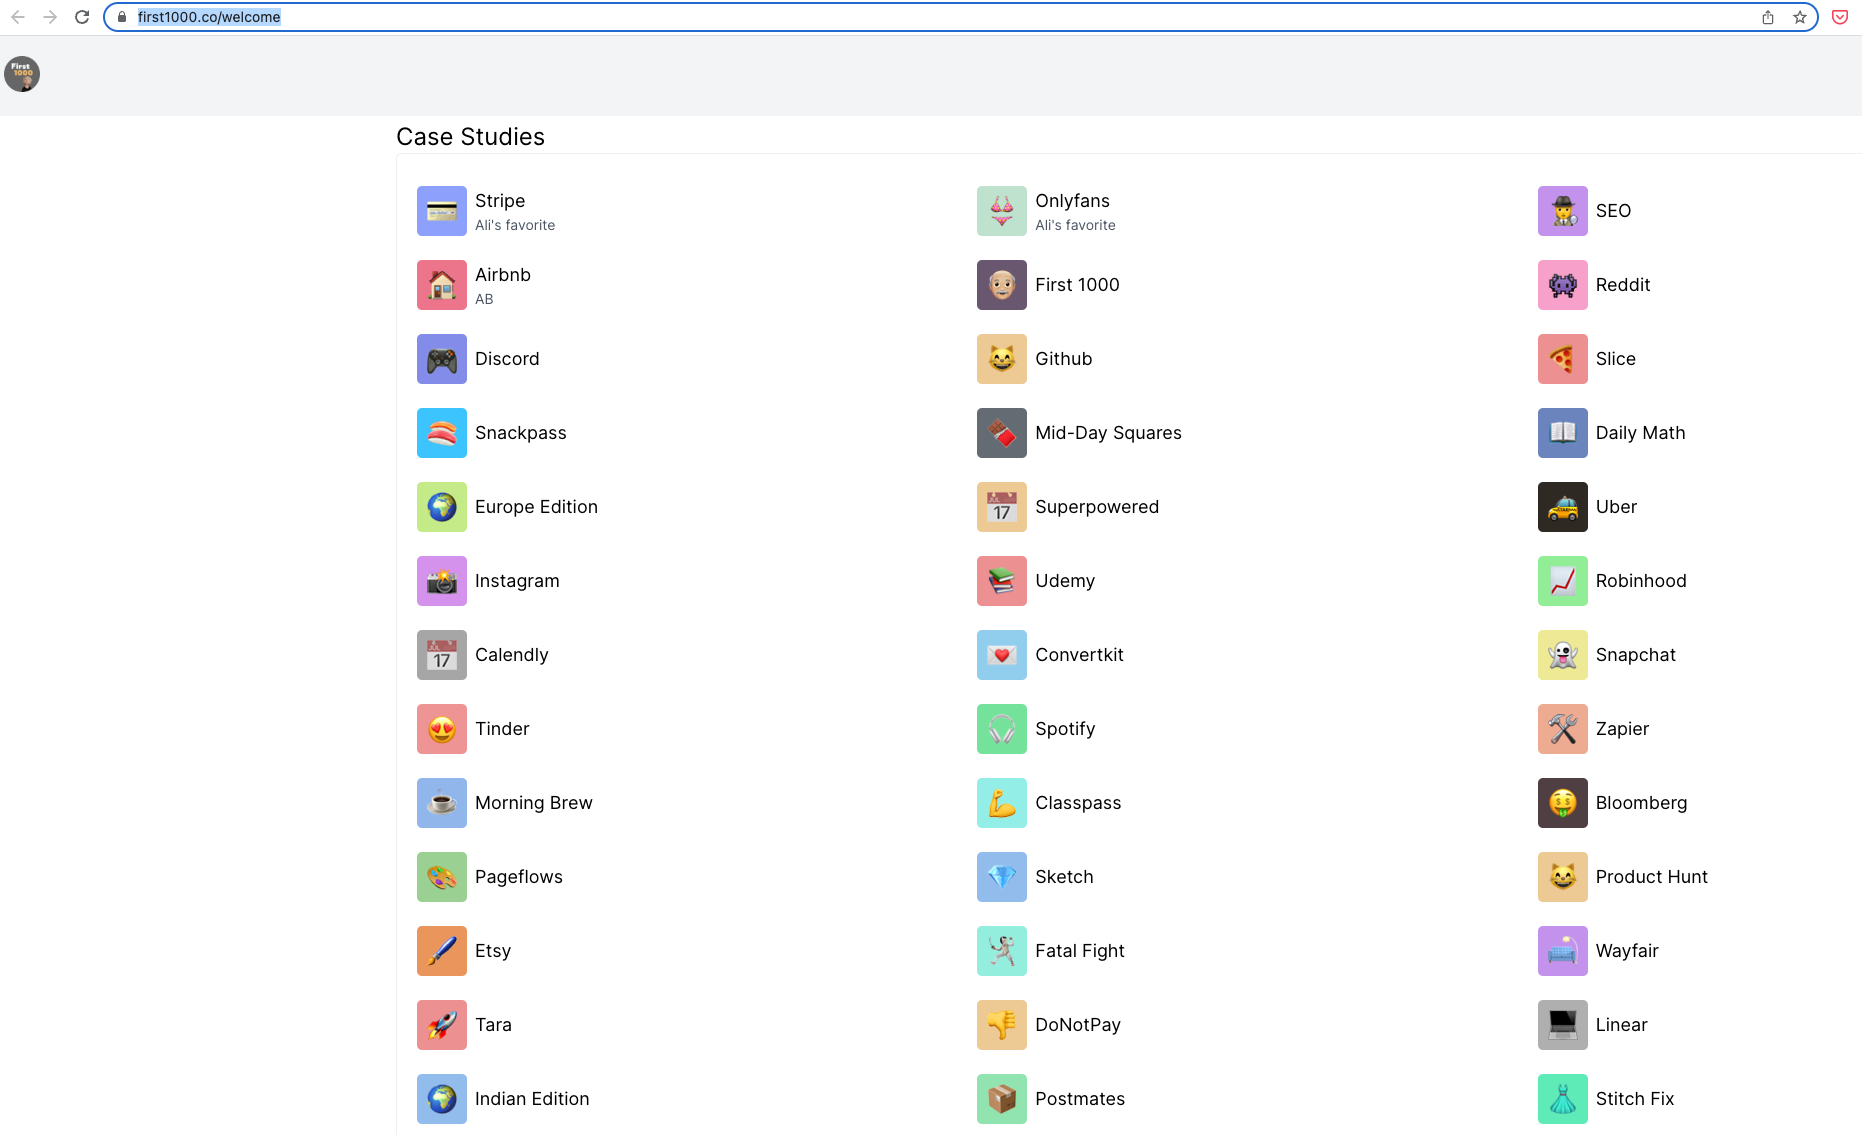The height and width of the screenshot is (1135, 1862).
Task: Open the Indian Edition globe icon
Action: (x=442, y=1099)
